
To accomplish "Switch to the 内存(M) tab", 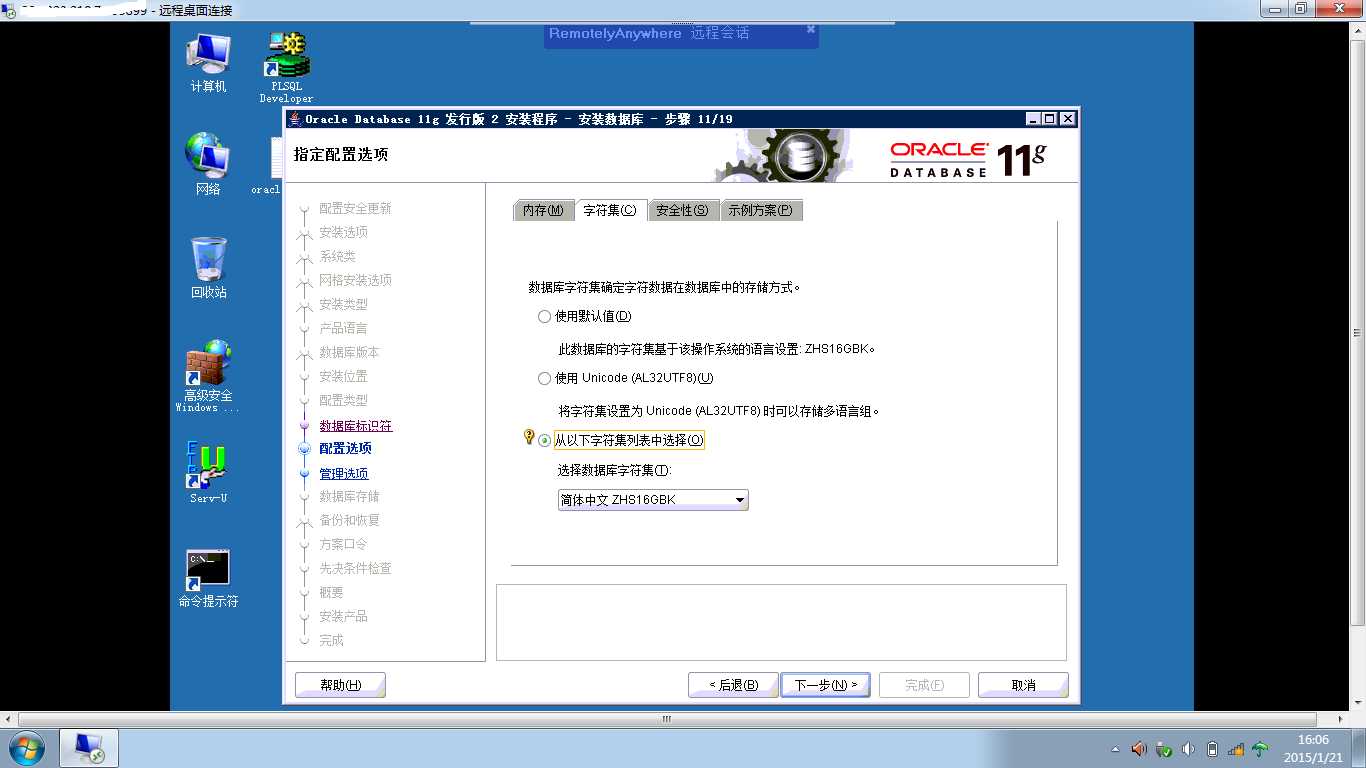I will coord(543,211).
